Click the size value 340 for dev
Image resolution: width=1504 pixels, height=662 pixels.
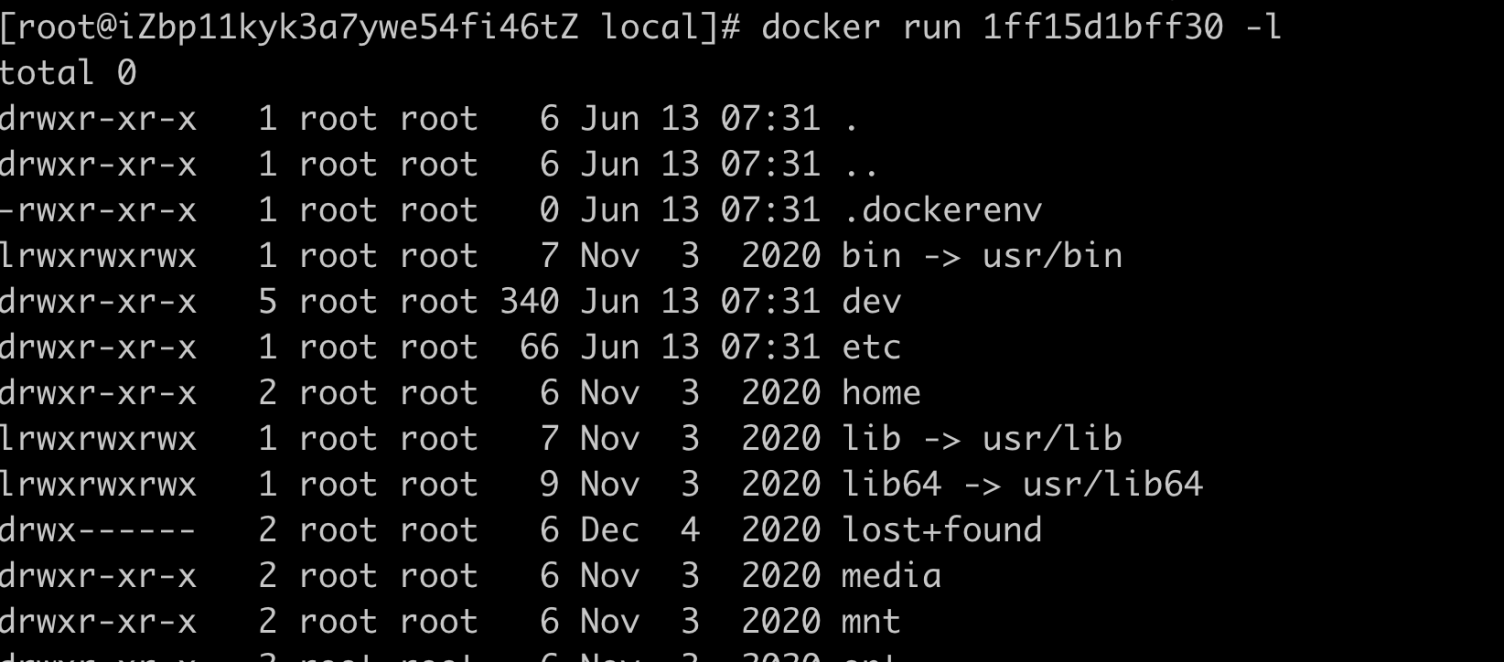tap(530, 302)
